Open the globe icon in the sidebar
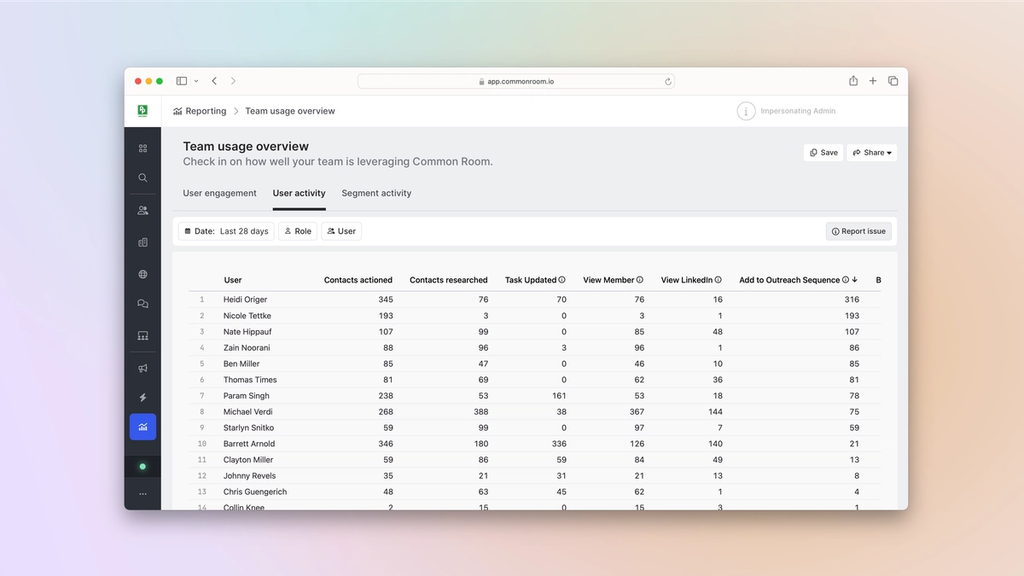The image size is (1024, 576). [x=142, y=274]
